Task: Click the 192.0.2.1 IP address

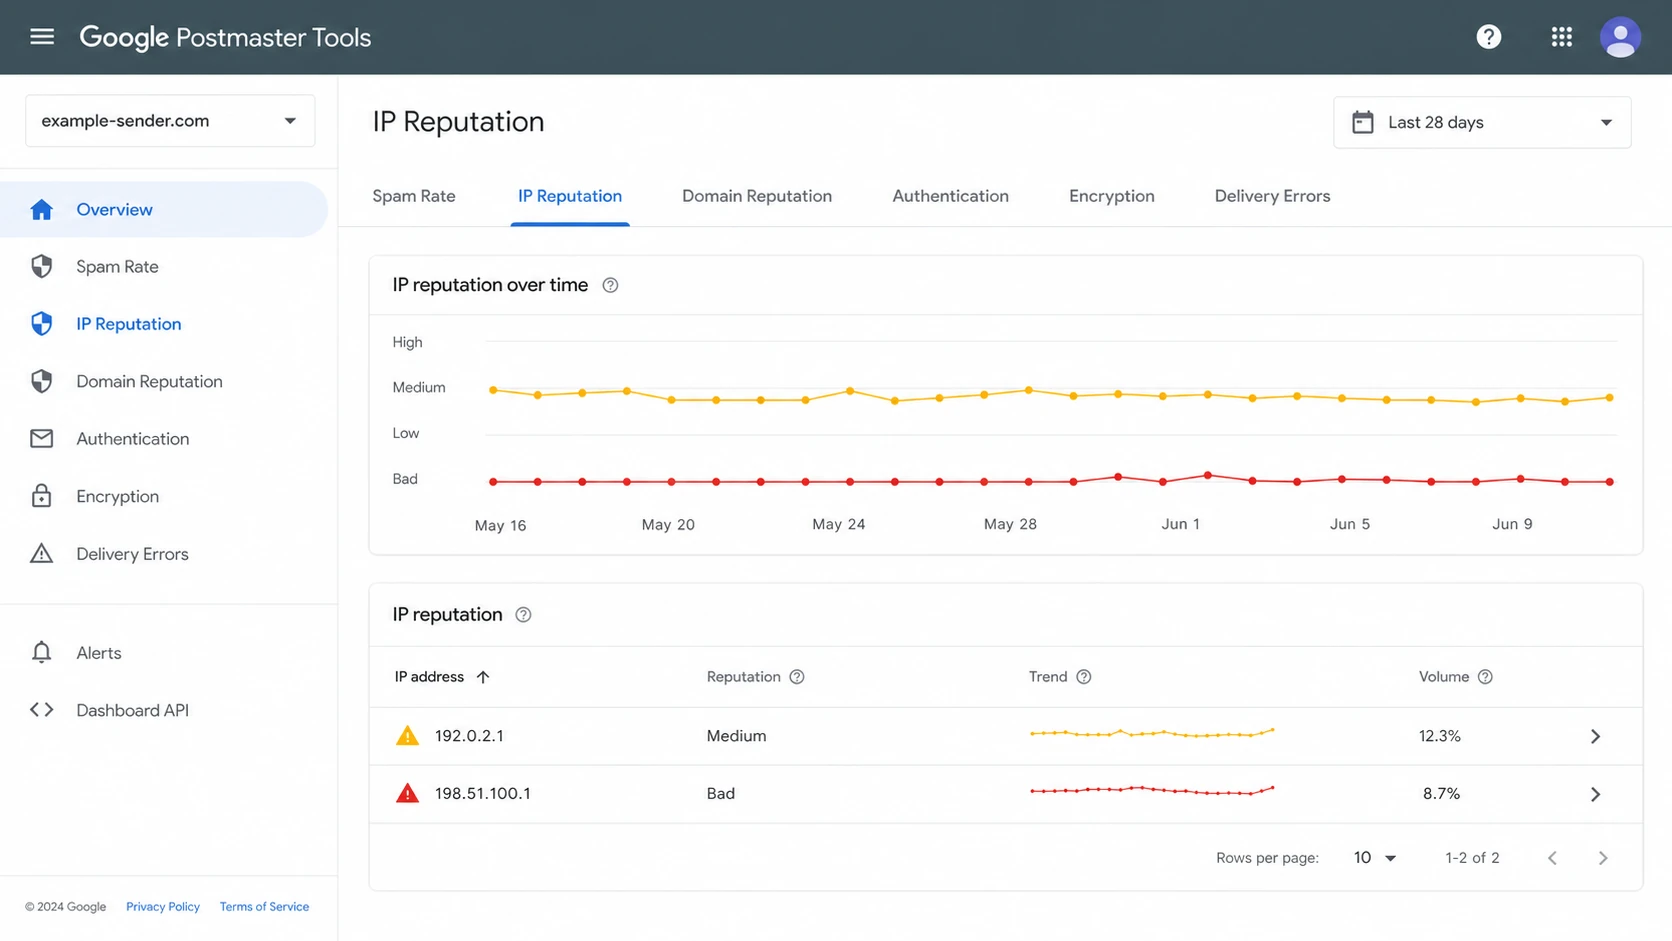Action: tap(469, 736)
